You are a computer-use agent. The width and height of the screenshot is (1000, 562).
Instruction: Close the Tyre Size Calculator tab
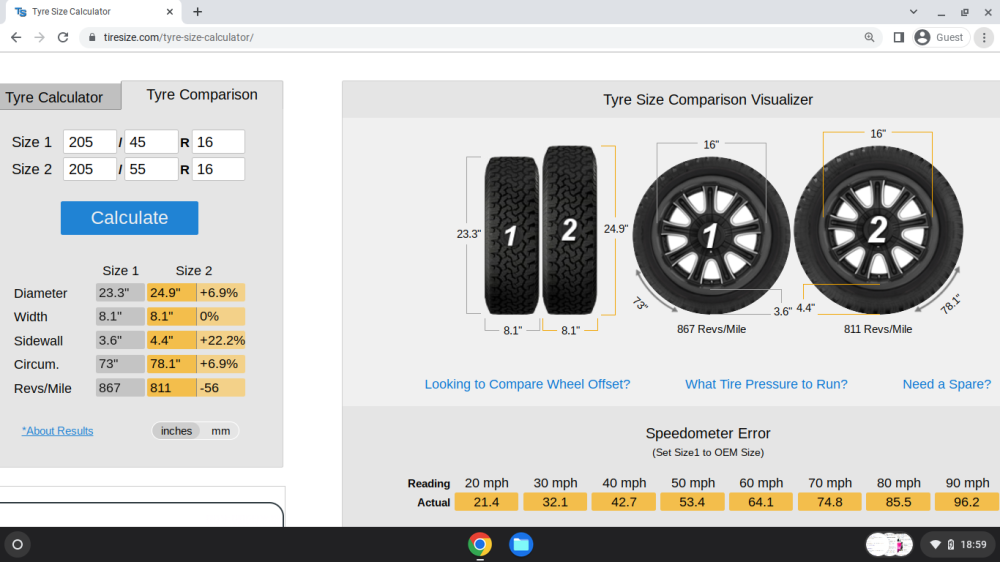coord(170,11)
